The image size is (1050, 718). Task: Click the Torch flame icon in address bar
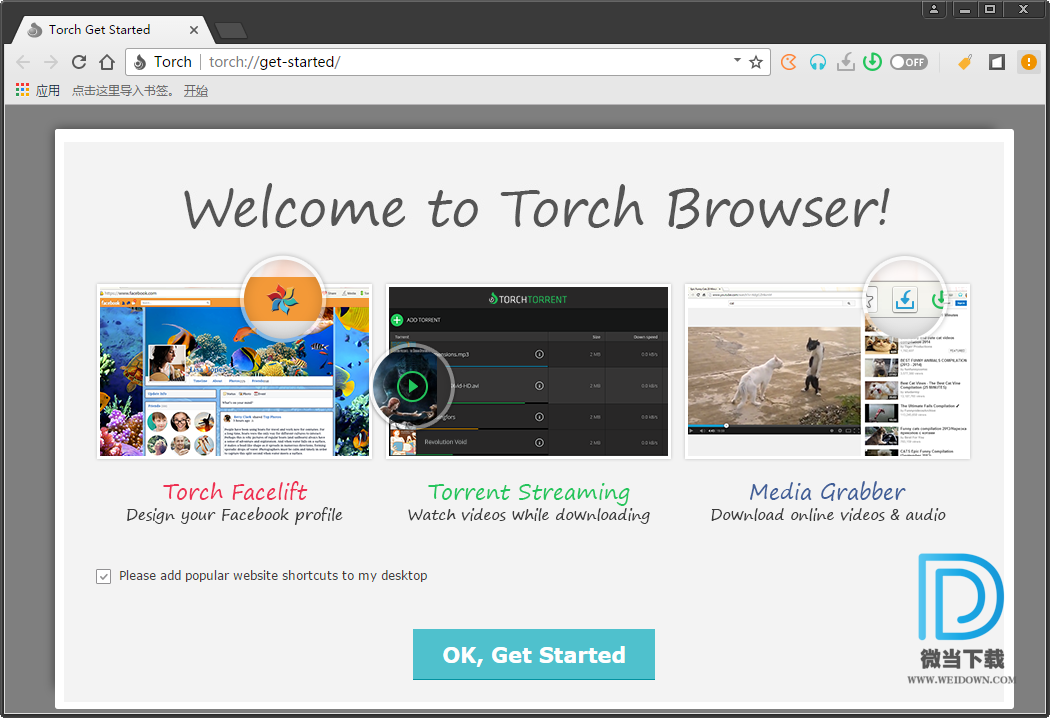click(x=140, y=62)
